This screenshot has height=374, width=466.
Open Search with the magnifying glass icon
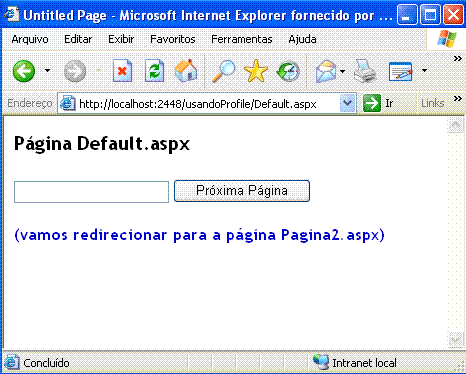223,71
